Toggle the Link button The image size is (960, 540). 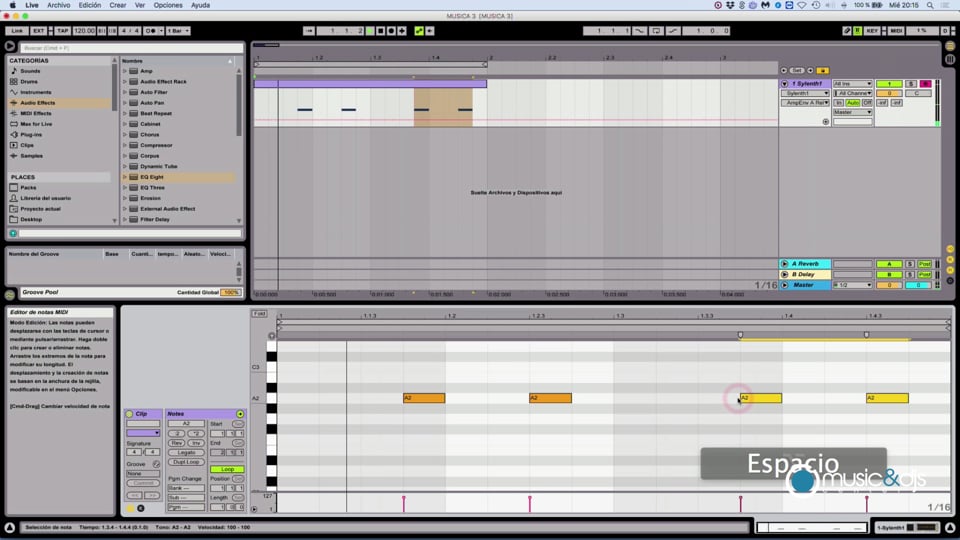pos(17,31)
